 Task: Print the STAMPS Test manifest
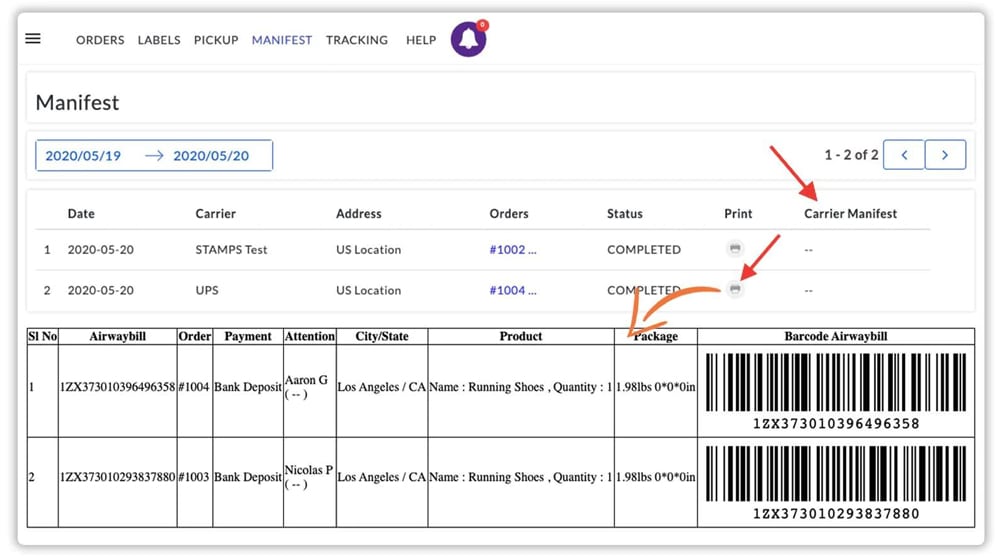(735, 248)
